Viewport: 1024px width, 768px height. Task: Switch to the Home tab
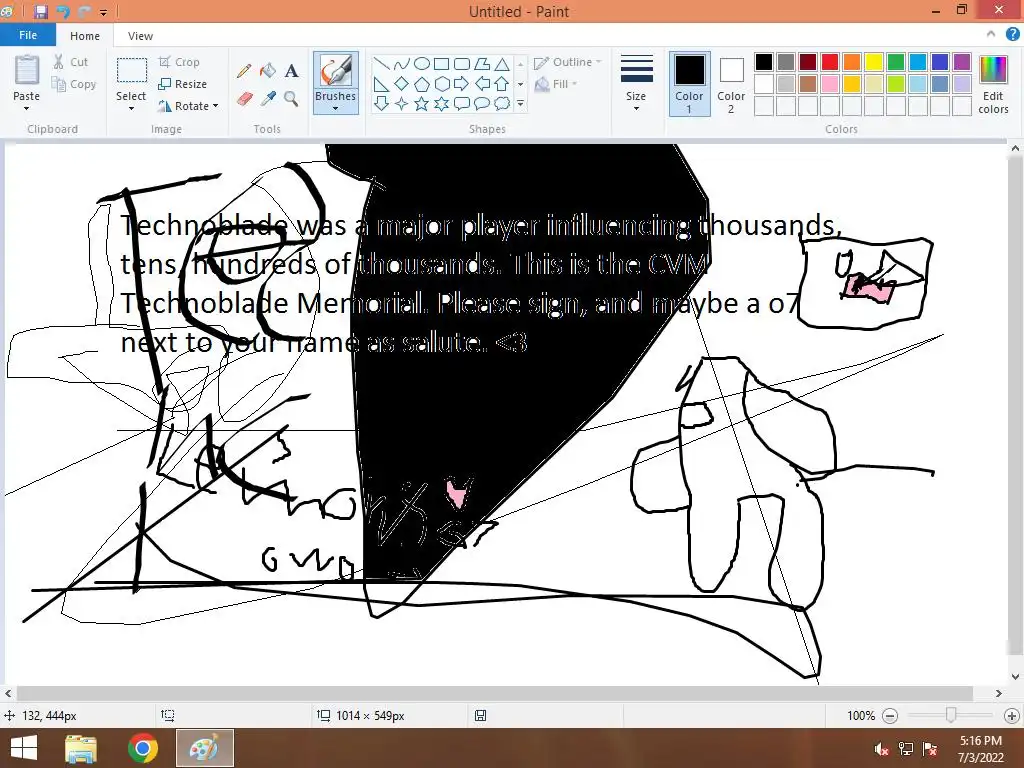[x=85, y=36]
